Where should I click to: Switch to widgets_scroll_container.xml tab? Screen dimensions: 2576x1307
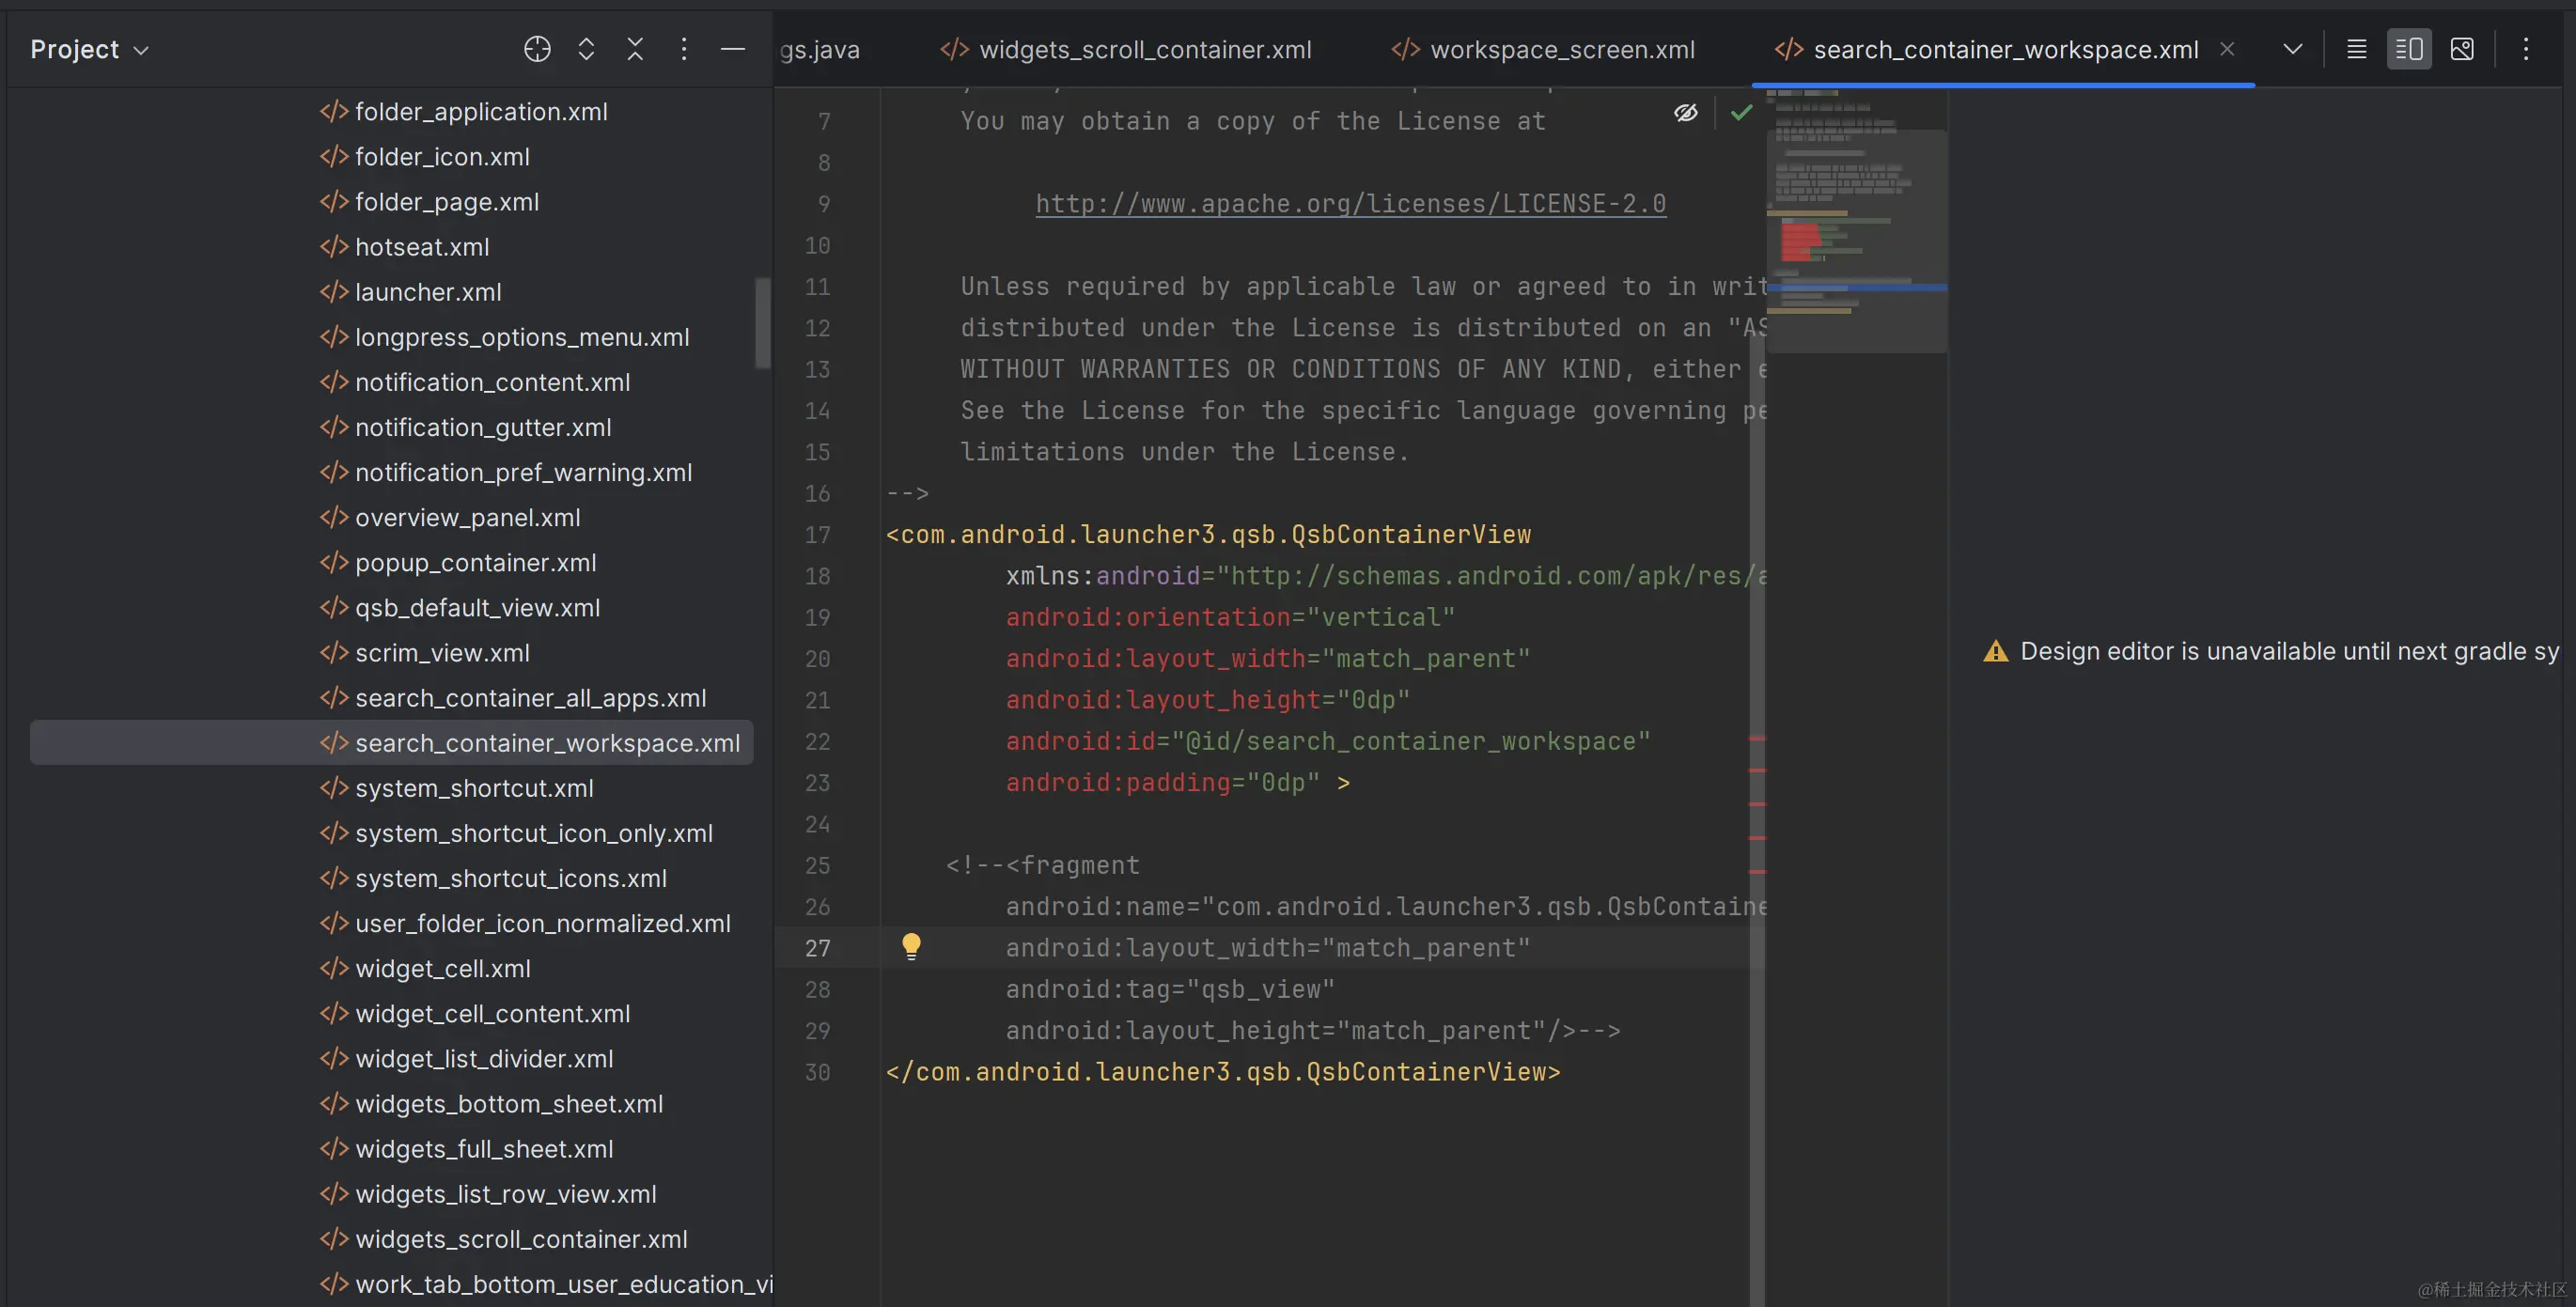[1126, 49]
